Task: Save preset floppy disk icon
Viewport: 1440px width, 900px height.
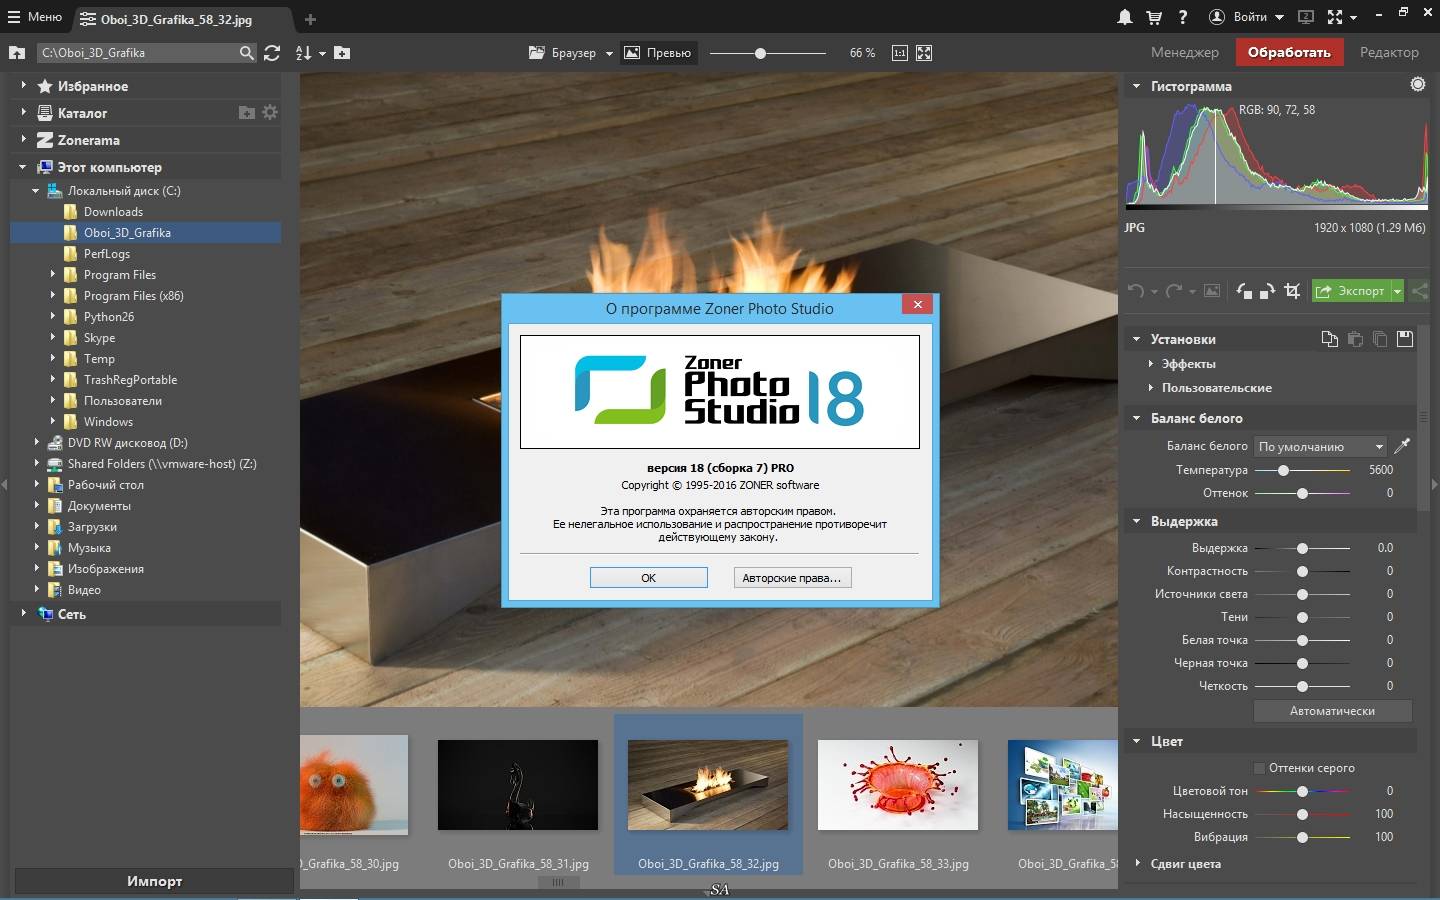Action: (x=1405, y=339)
